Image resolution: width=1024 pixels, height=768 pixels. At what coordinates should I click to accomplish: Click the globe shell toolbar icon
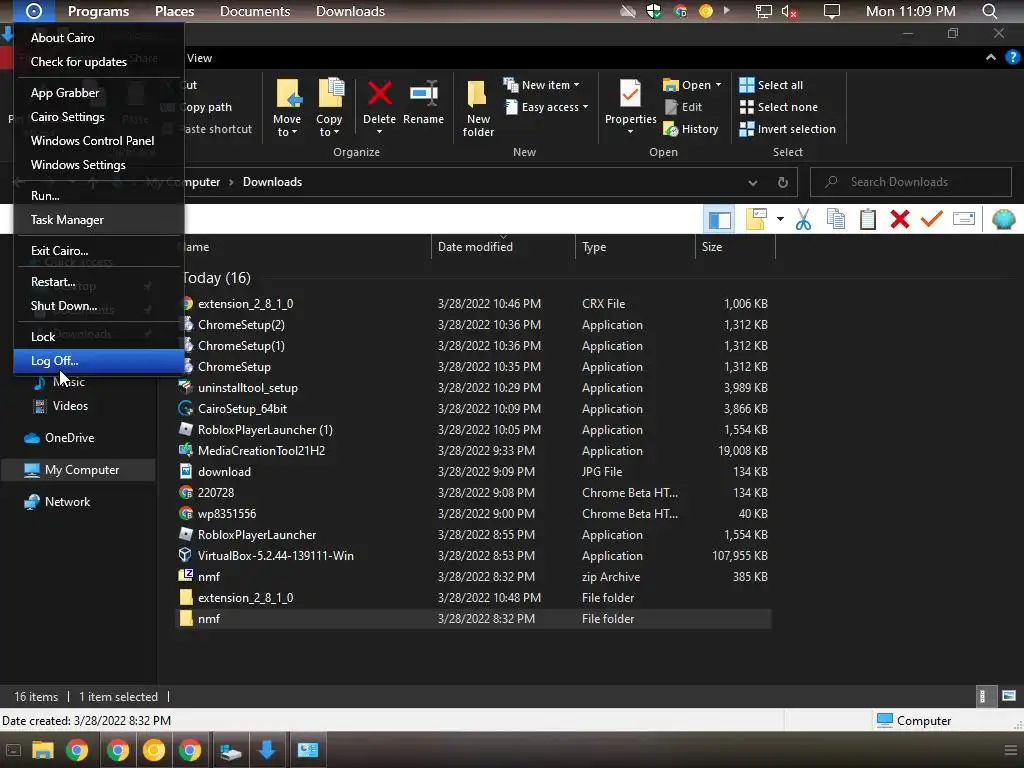1003,219
